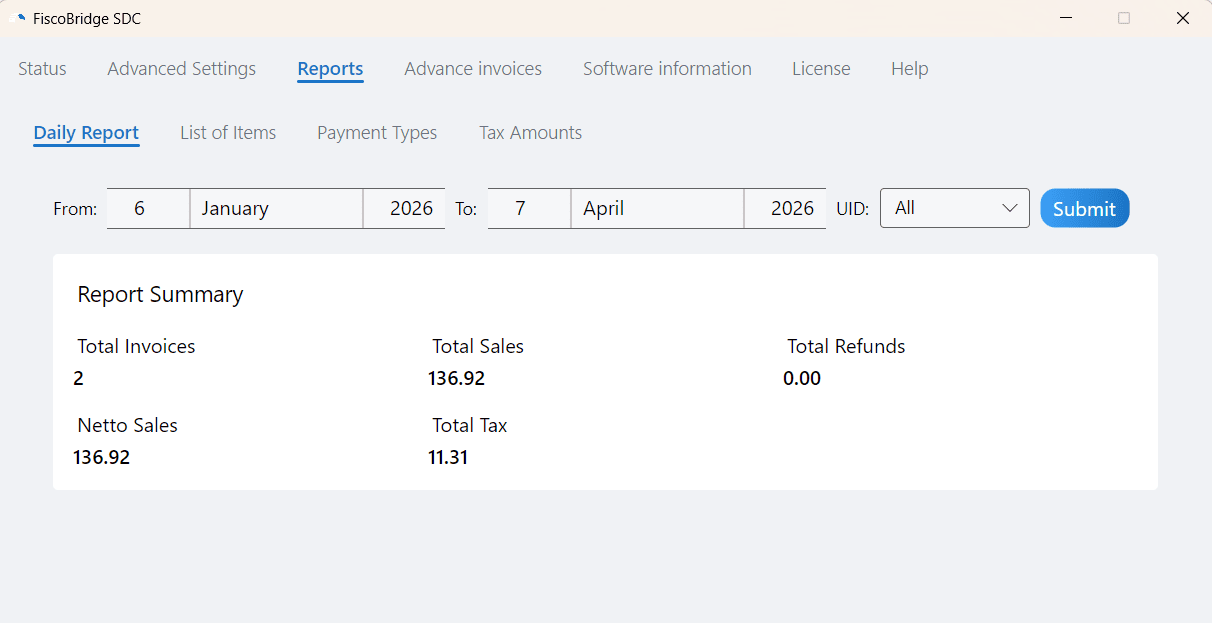Click the Total Invoices label
The height and width of the screenshot is (623, 1212).
pos(136,346)
